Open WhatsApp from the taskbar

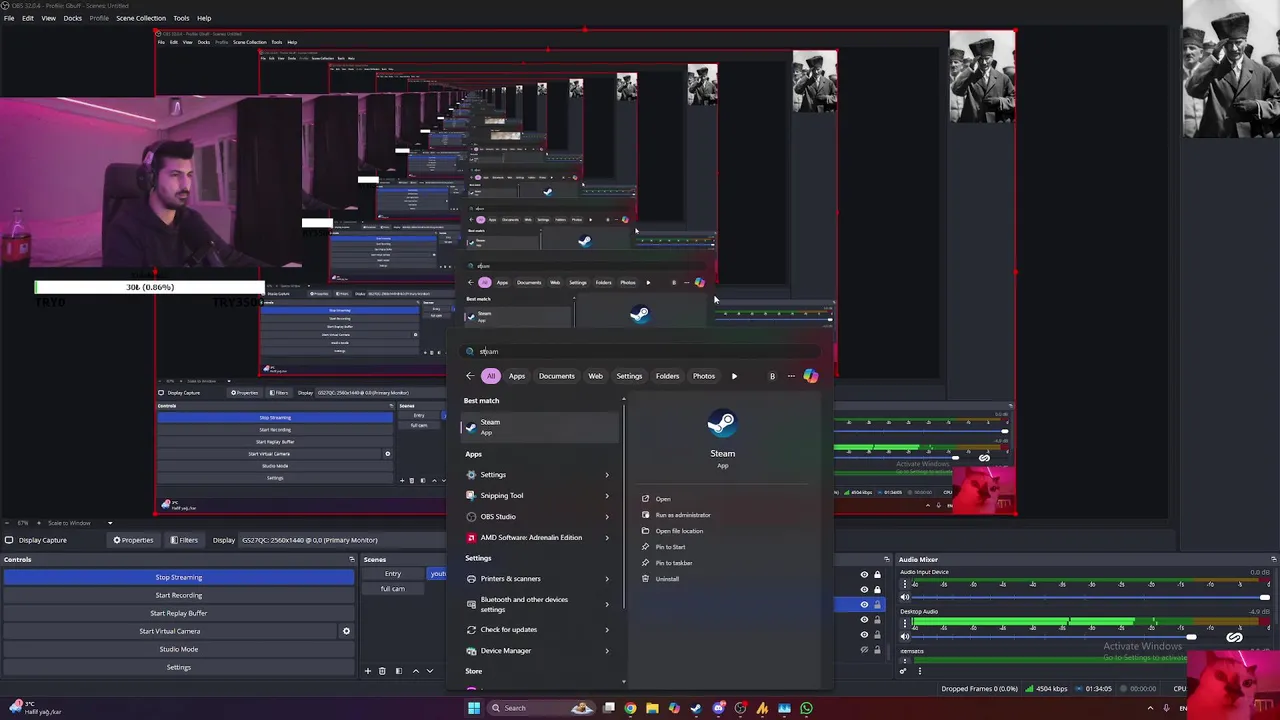[806, 708]
